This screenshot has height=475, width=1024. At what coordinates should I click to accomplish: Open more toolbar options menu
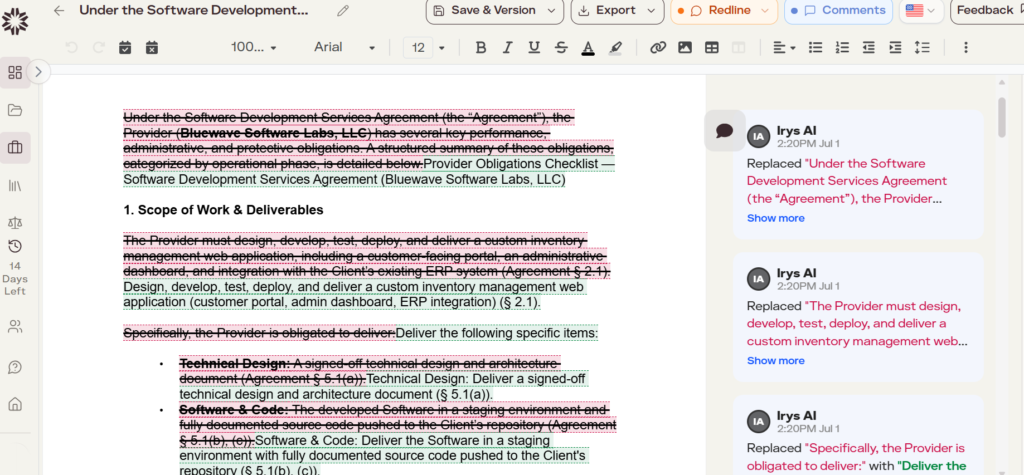click(x=966, y=48)
